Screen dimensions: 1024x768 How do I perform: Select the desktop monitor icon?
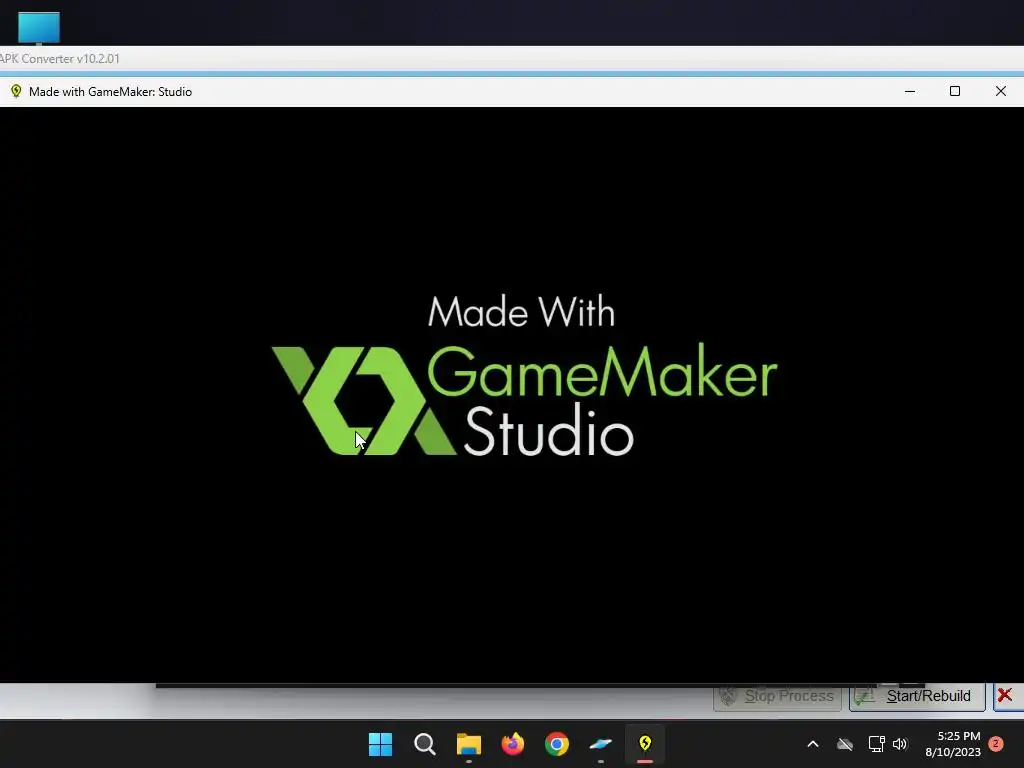tap(39, 28)
